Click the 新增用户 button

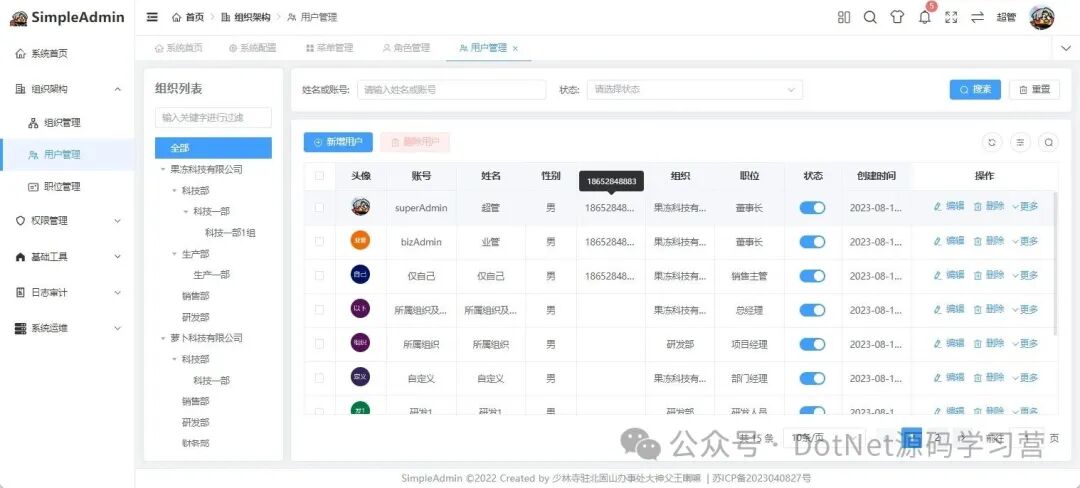[x=338, y=142]
